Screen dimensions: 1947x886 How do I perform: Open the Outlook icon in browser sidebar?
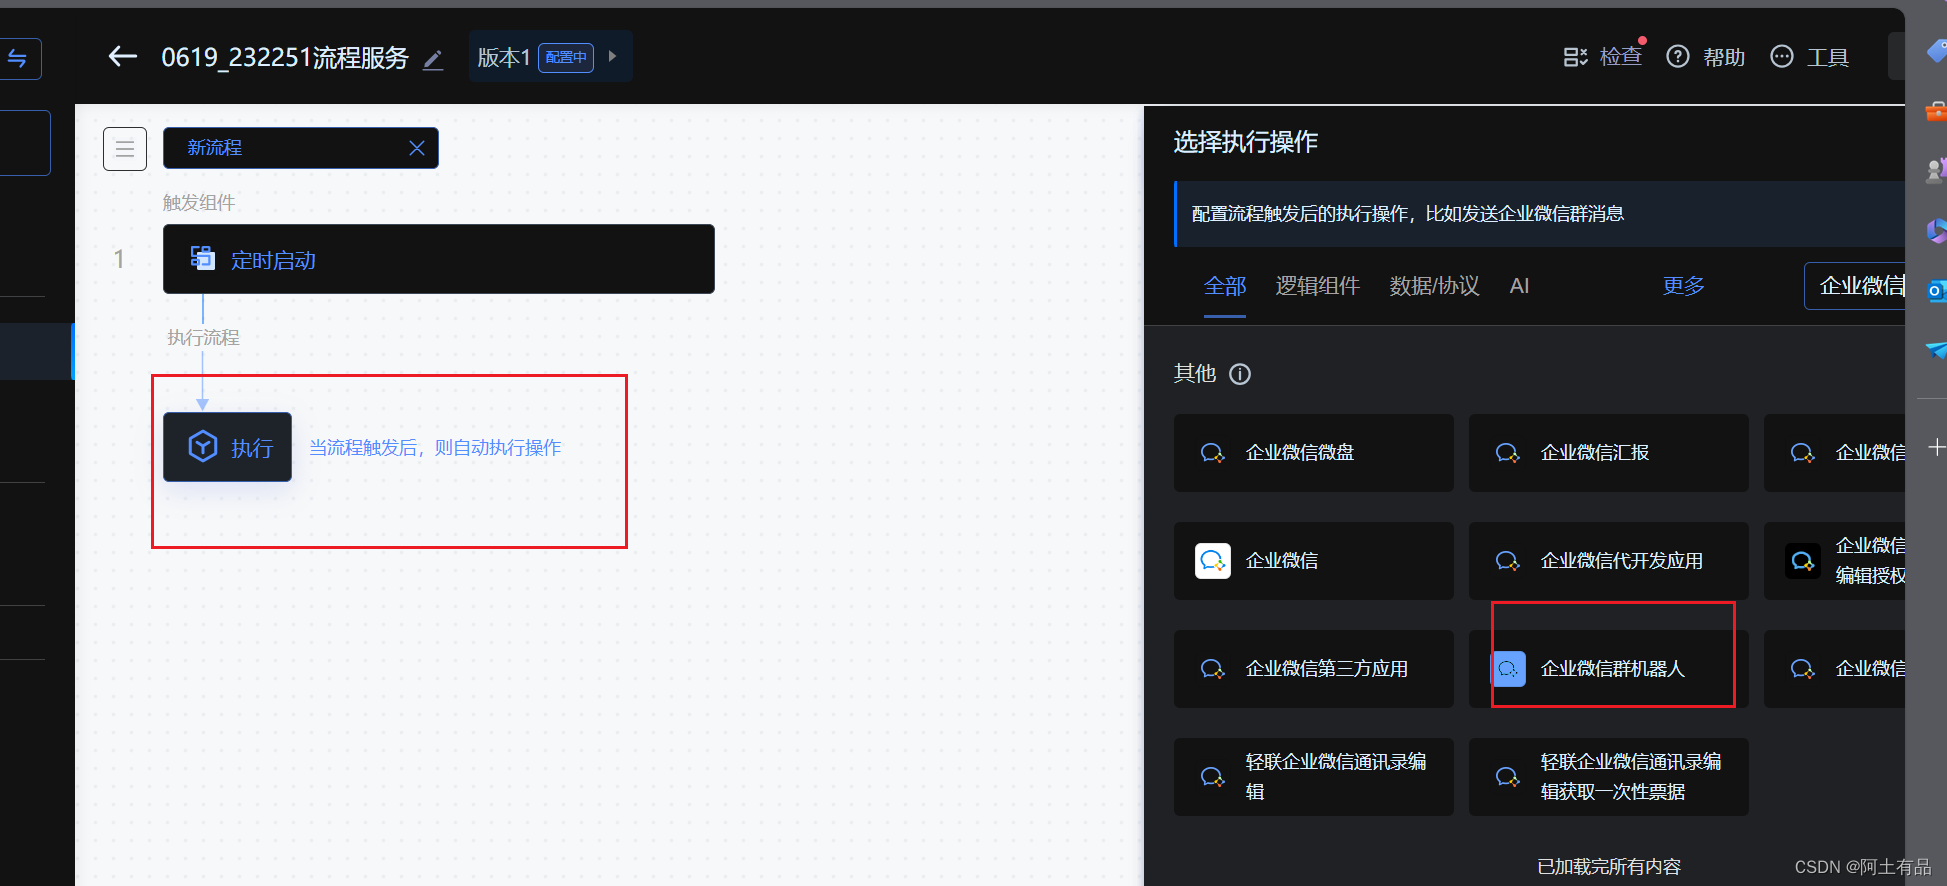(x=1936, y=291)
